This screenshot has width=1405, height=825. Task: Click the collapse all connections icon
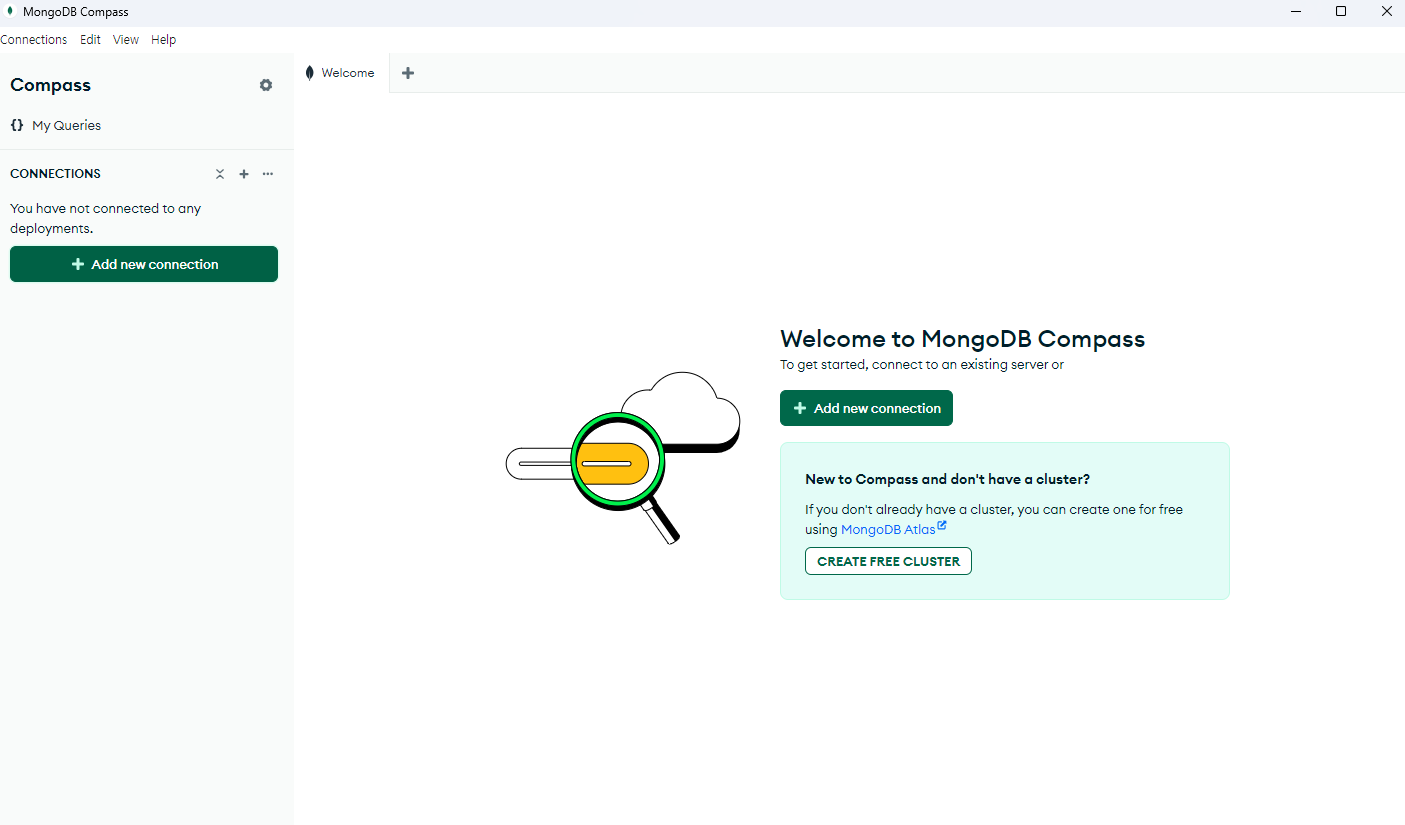[x=220, y=174]
